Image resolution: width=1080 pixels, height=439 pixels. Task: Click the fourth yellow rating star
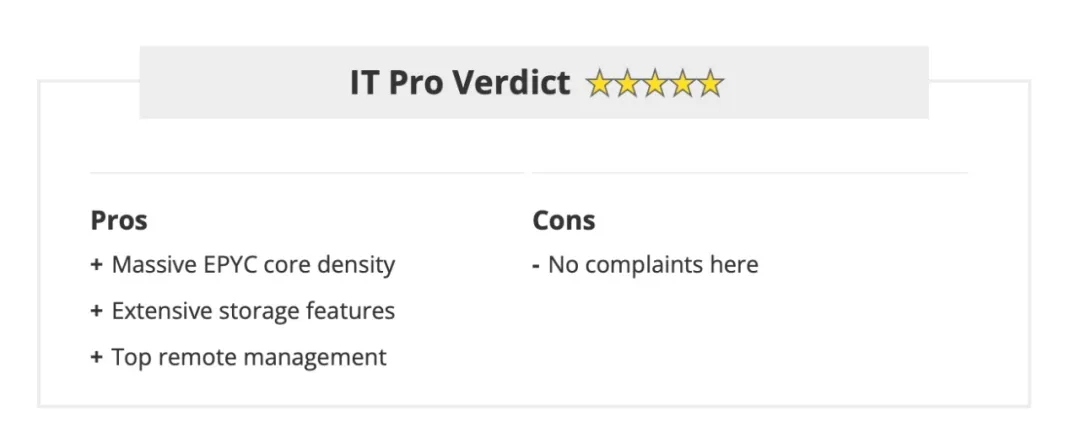click(x=682, y=83)
